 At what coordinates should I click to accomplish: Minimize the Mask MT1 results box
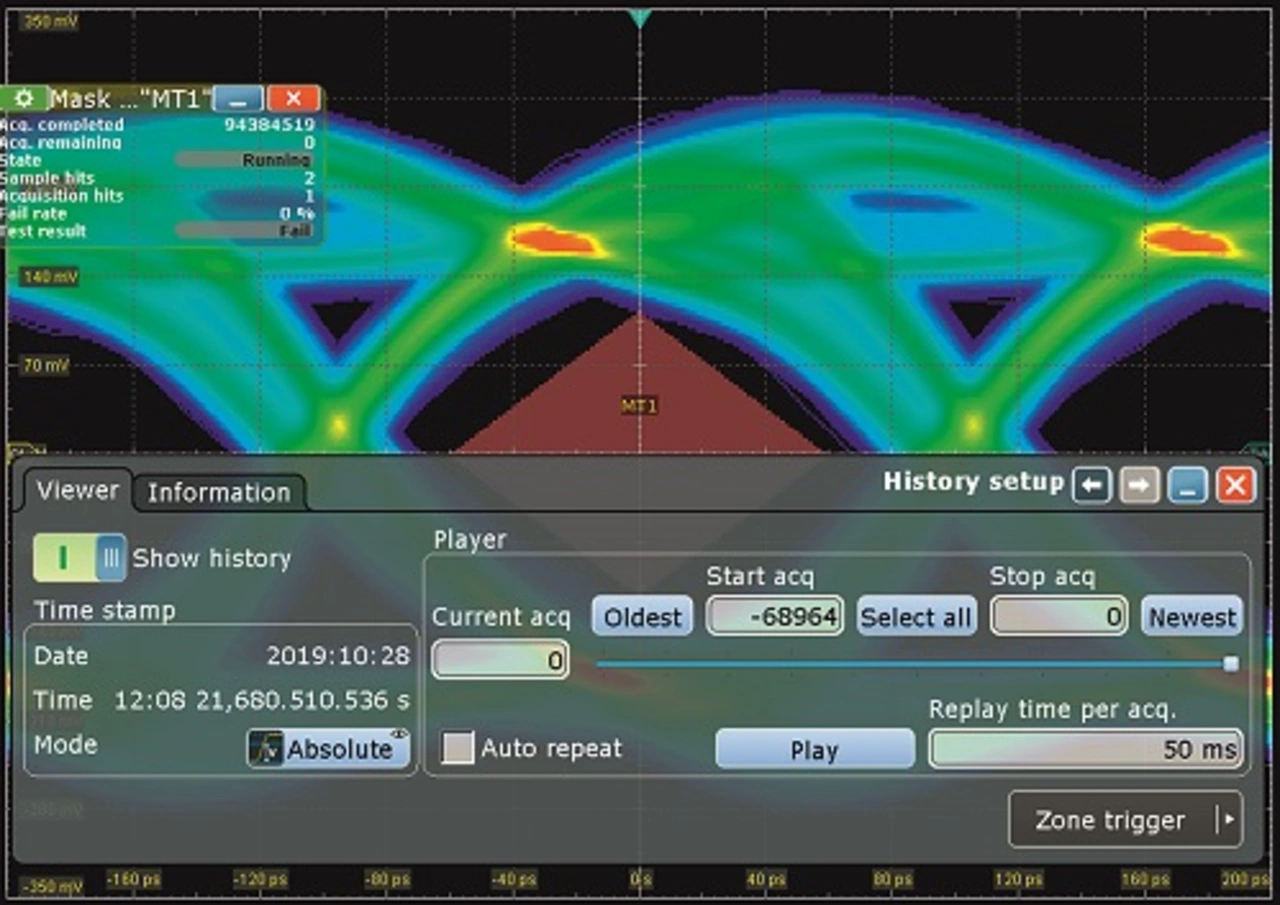238,99
